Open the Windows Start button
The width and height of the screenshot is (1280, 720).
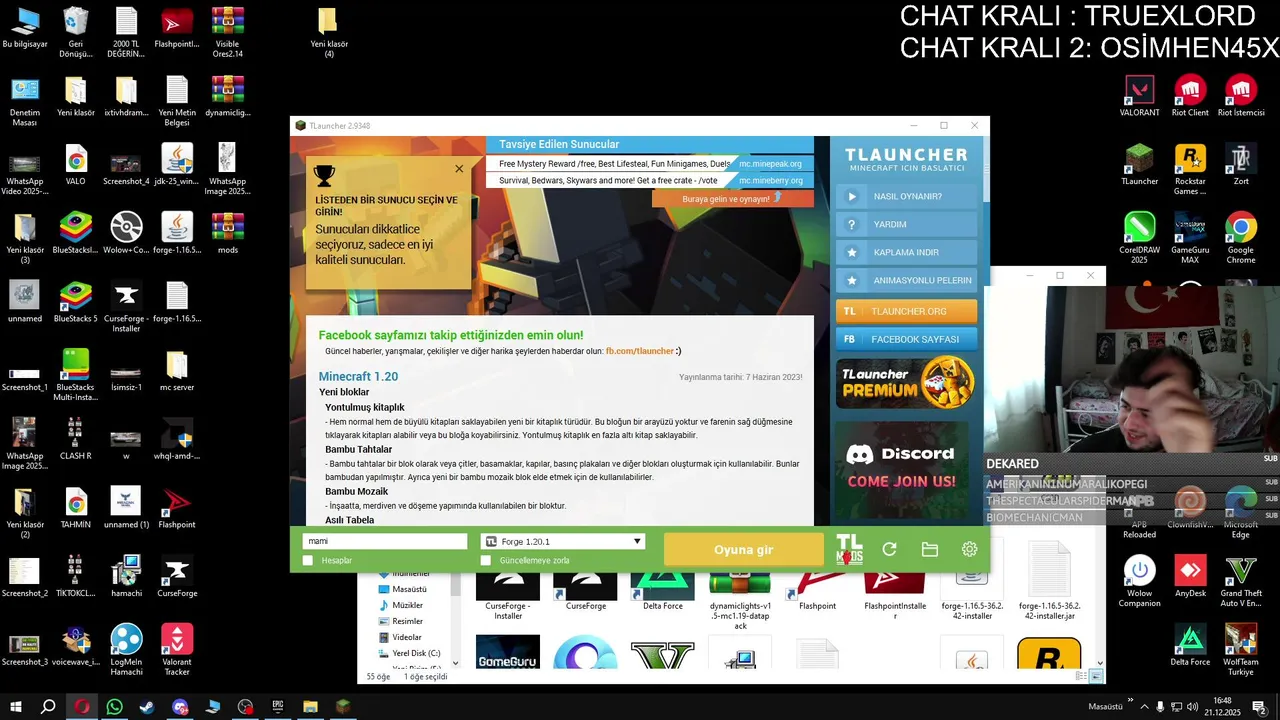[x=16, y=707]
